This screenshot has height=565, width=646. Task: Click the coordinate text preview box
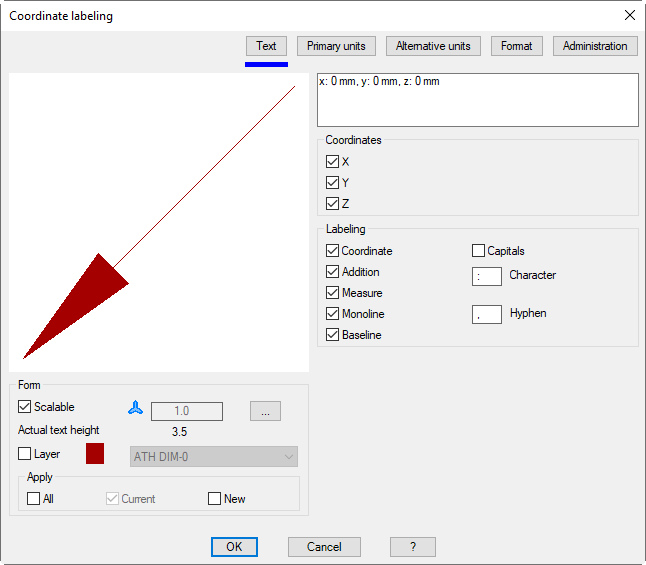point(477,100)
